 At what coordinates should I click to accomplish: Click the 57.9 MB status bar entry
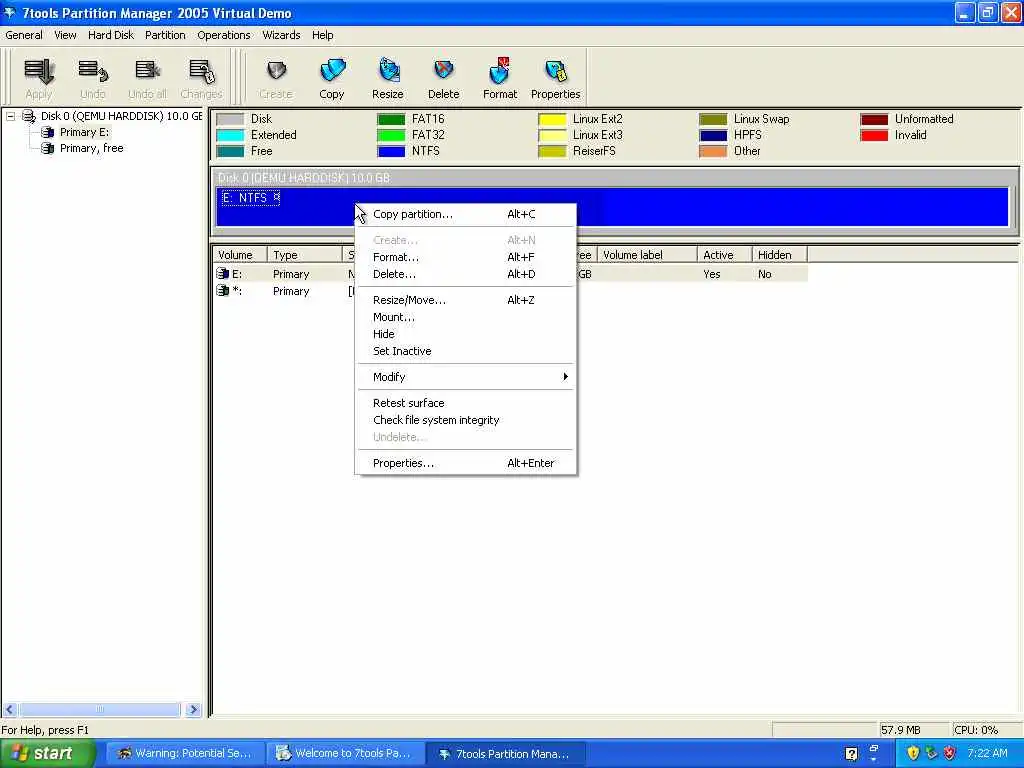pos(914,729)
